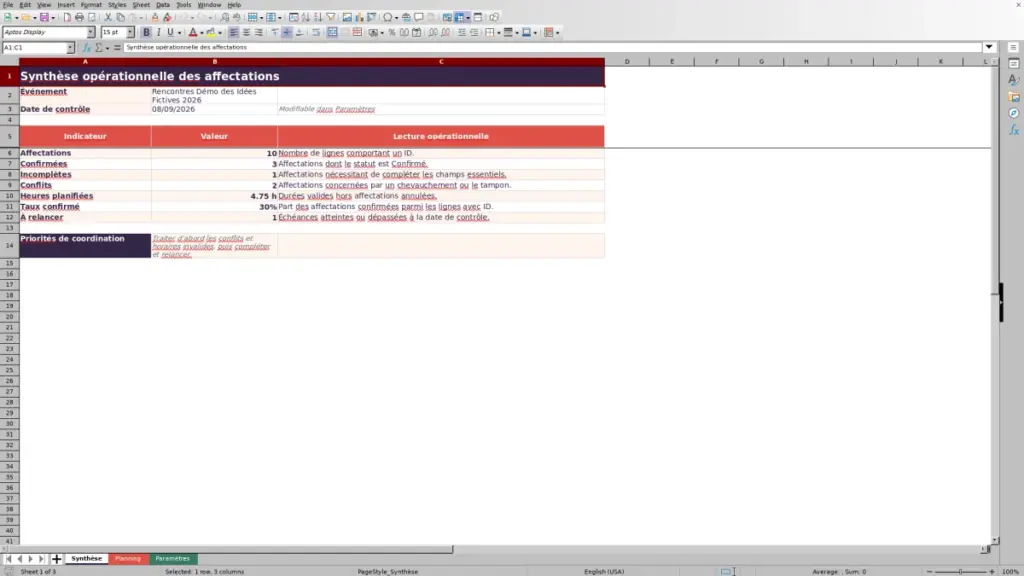1024x576 pixels.
Task: Open the Data menu
Action: click(163, 5)
